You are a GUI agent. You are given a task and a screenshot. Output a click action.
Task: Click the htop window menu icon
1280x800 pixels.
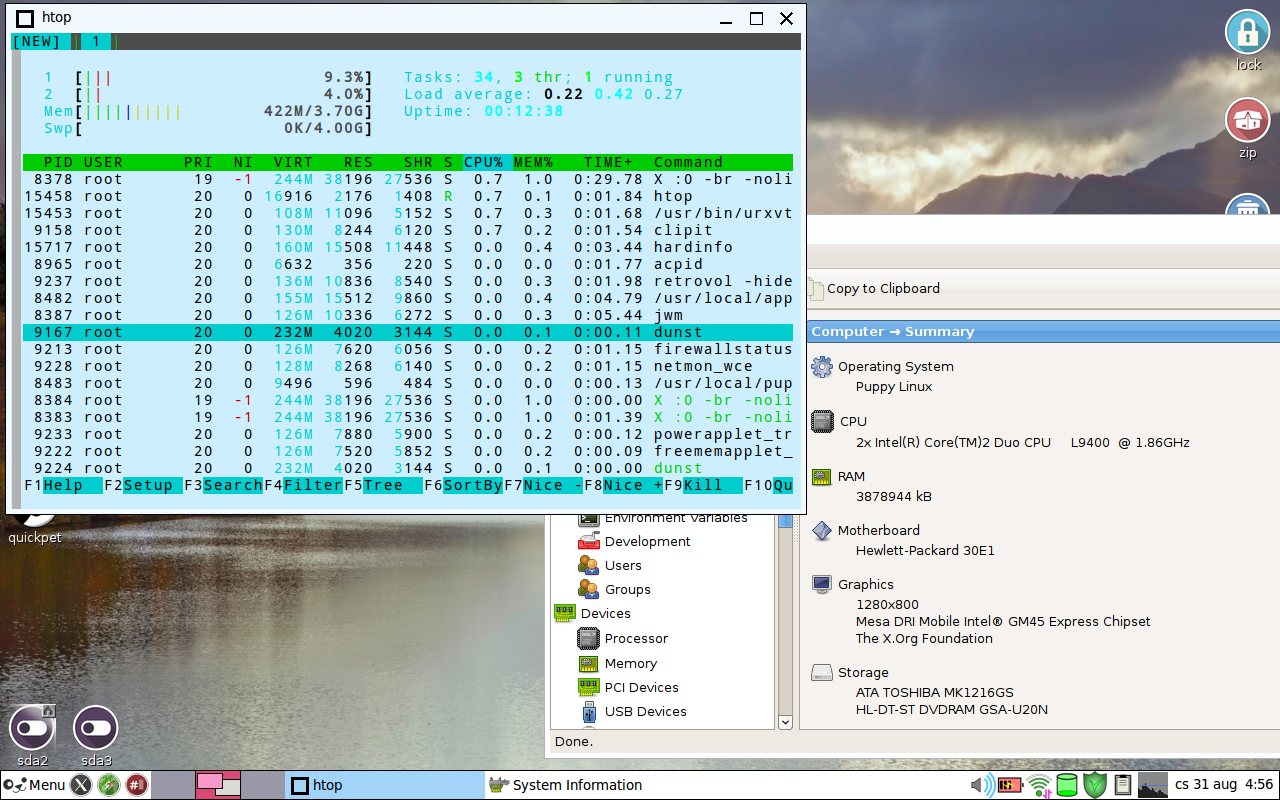coord(25,18)
